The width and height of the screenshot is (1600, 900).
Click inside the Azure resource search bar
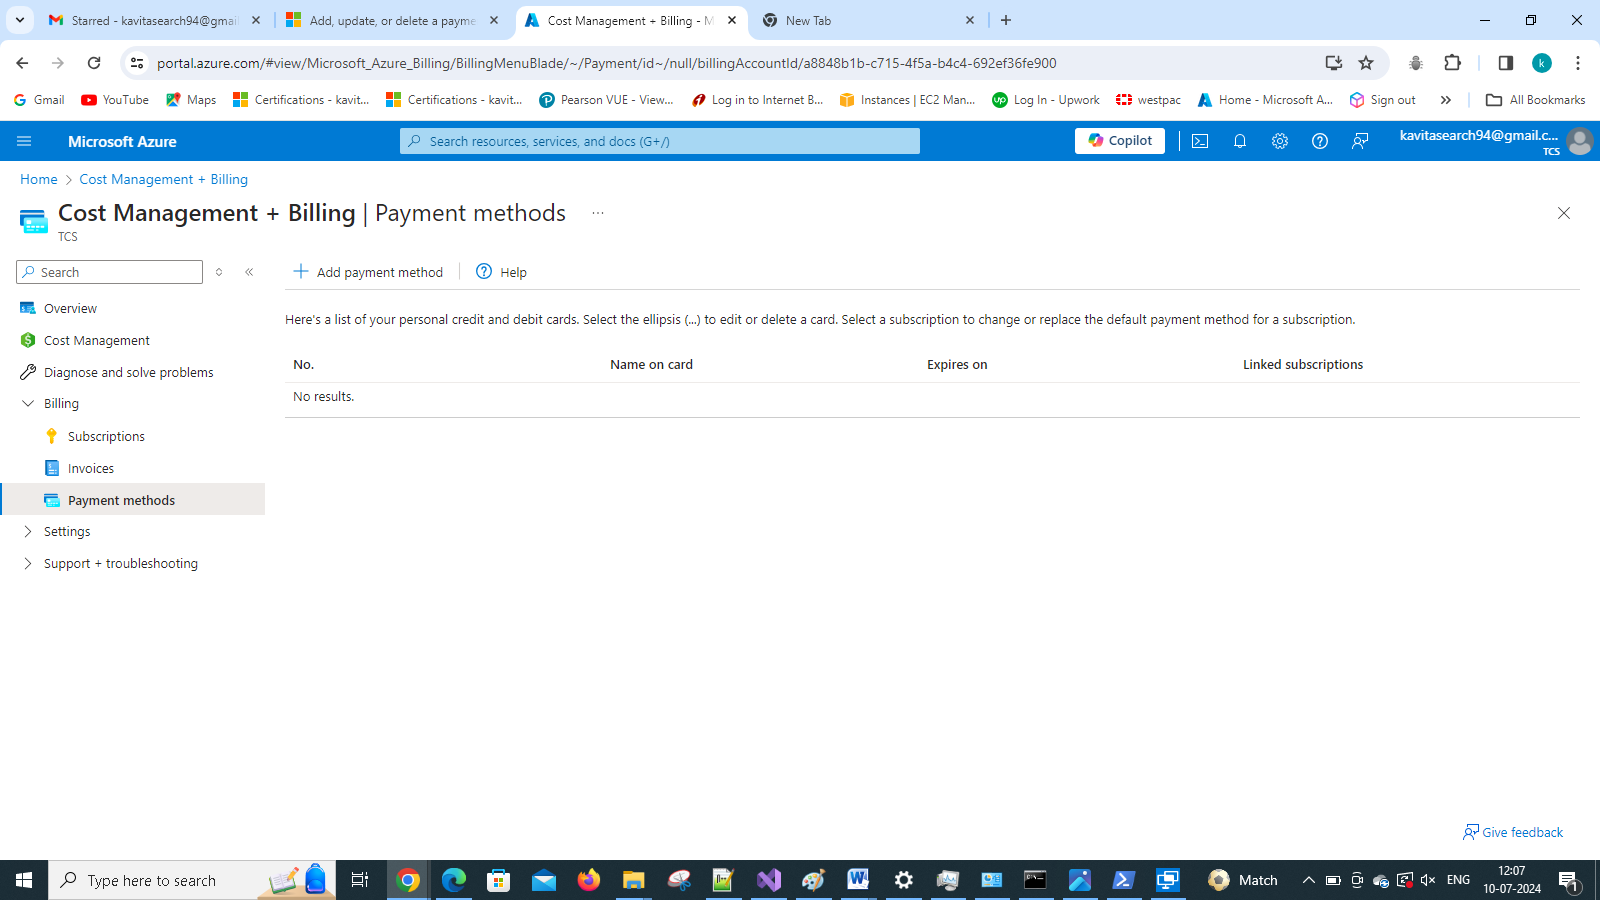pyautogui.click(x=660, y=140)
